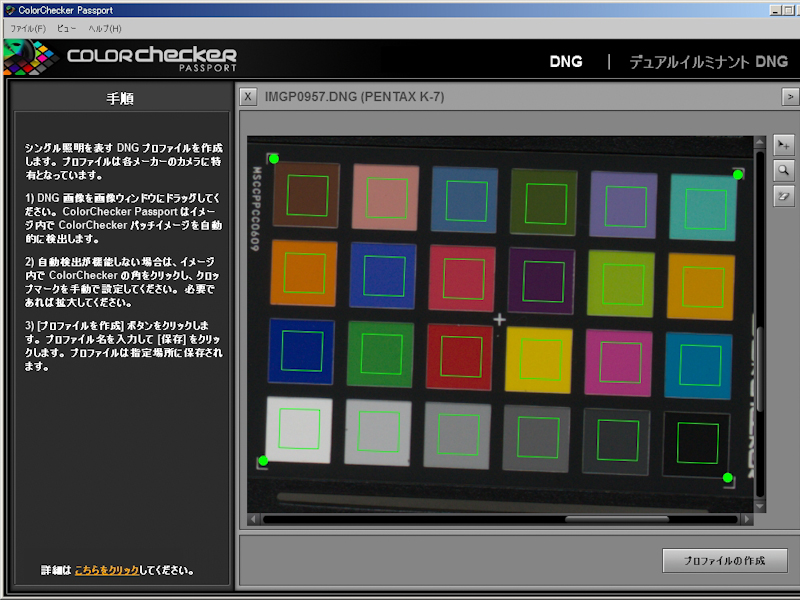The width and height of the screenshot is (800, 600).
Task: Click the white patch on the ColorChecker chart
Action: coord(300,430)
